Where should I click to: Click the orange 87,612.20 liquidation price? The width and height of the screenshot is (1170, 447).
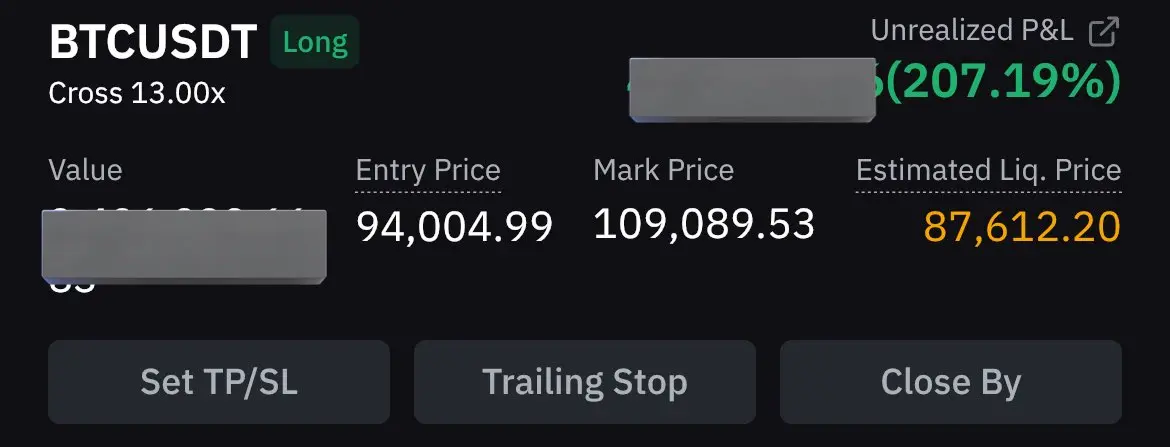click(x=1022, y=228)
